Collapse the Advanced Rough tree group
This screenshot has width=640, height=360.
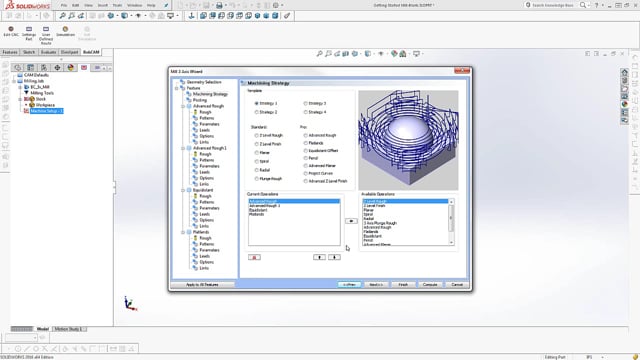(x=183, y=106)
